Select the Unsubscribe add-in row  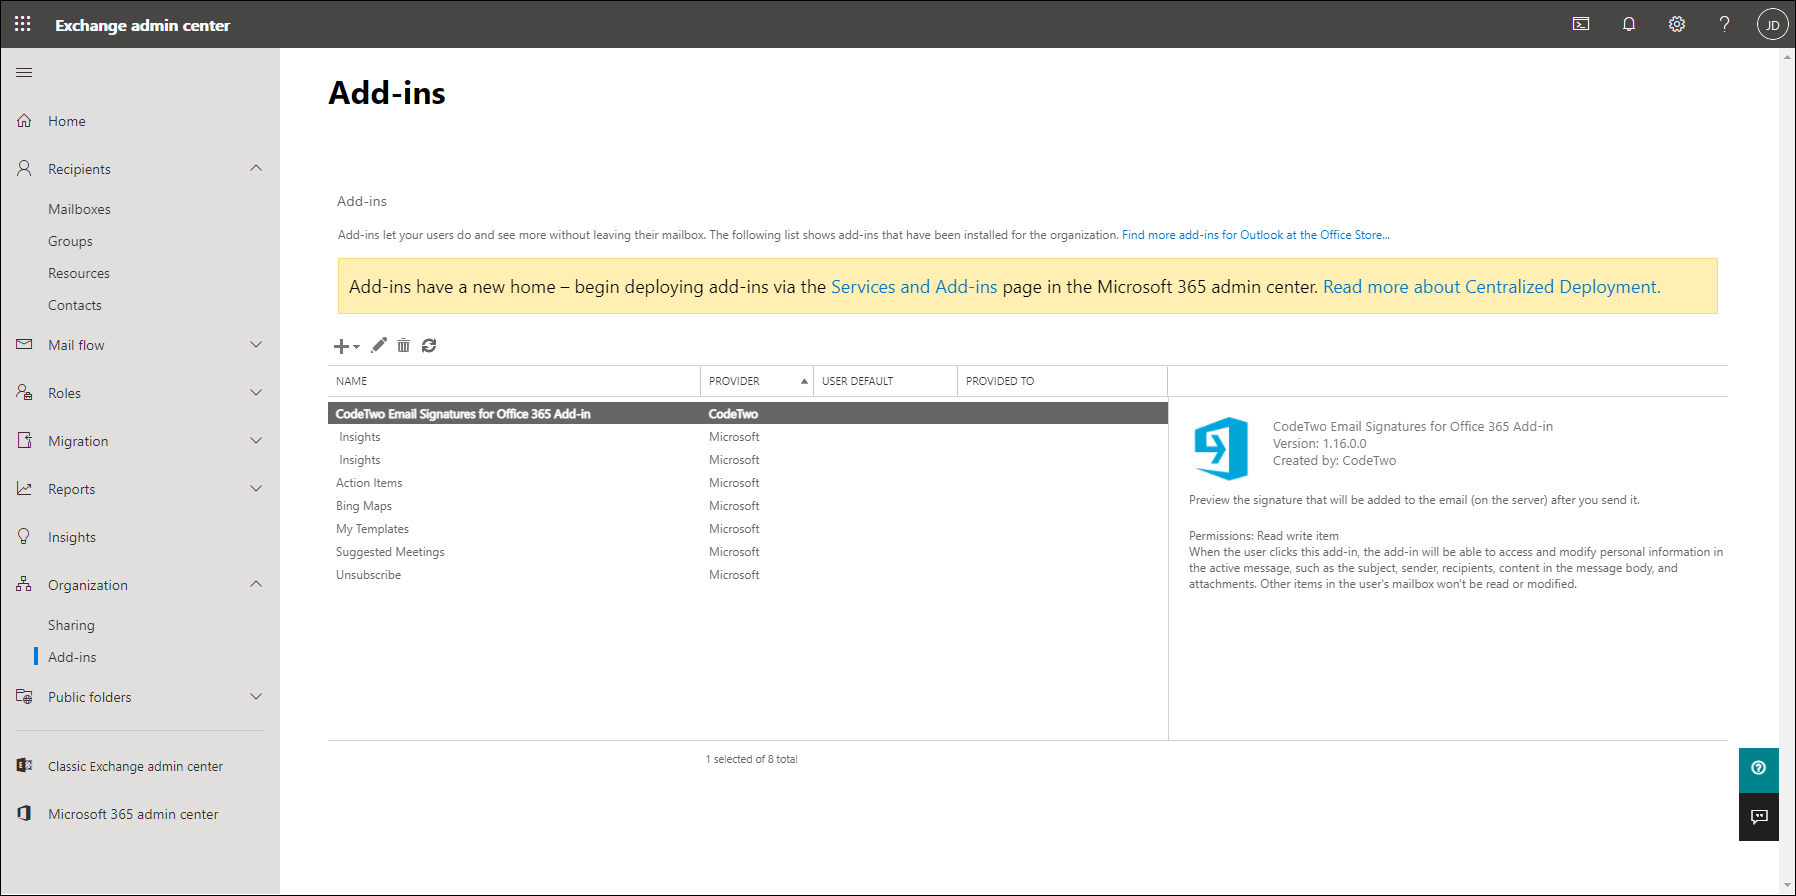coord(748,575)
